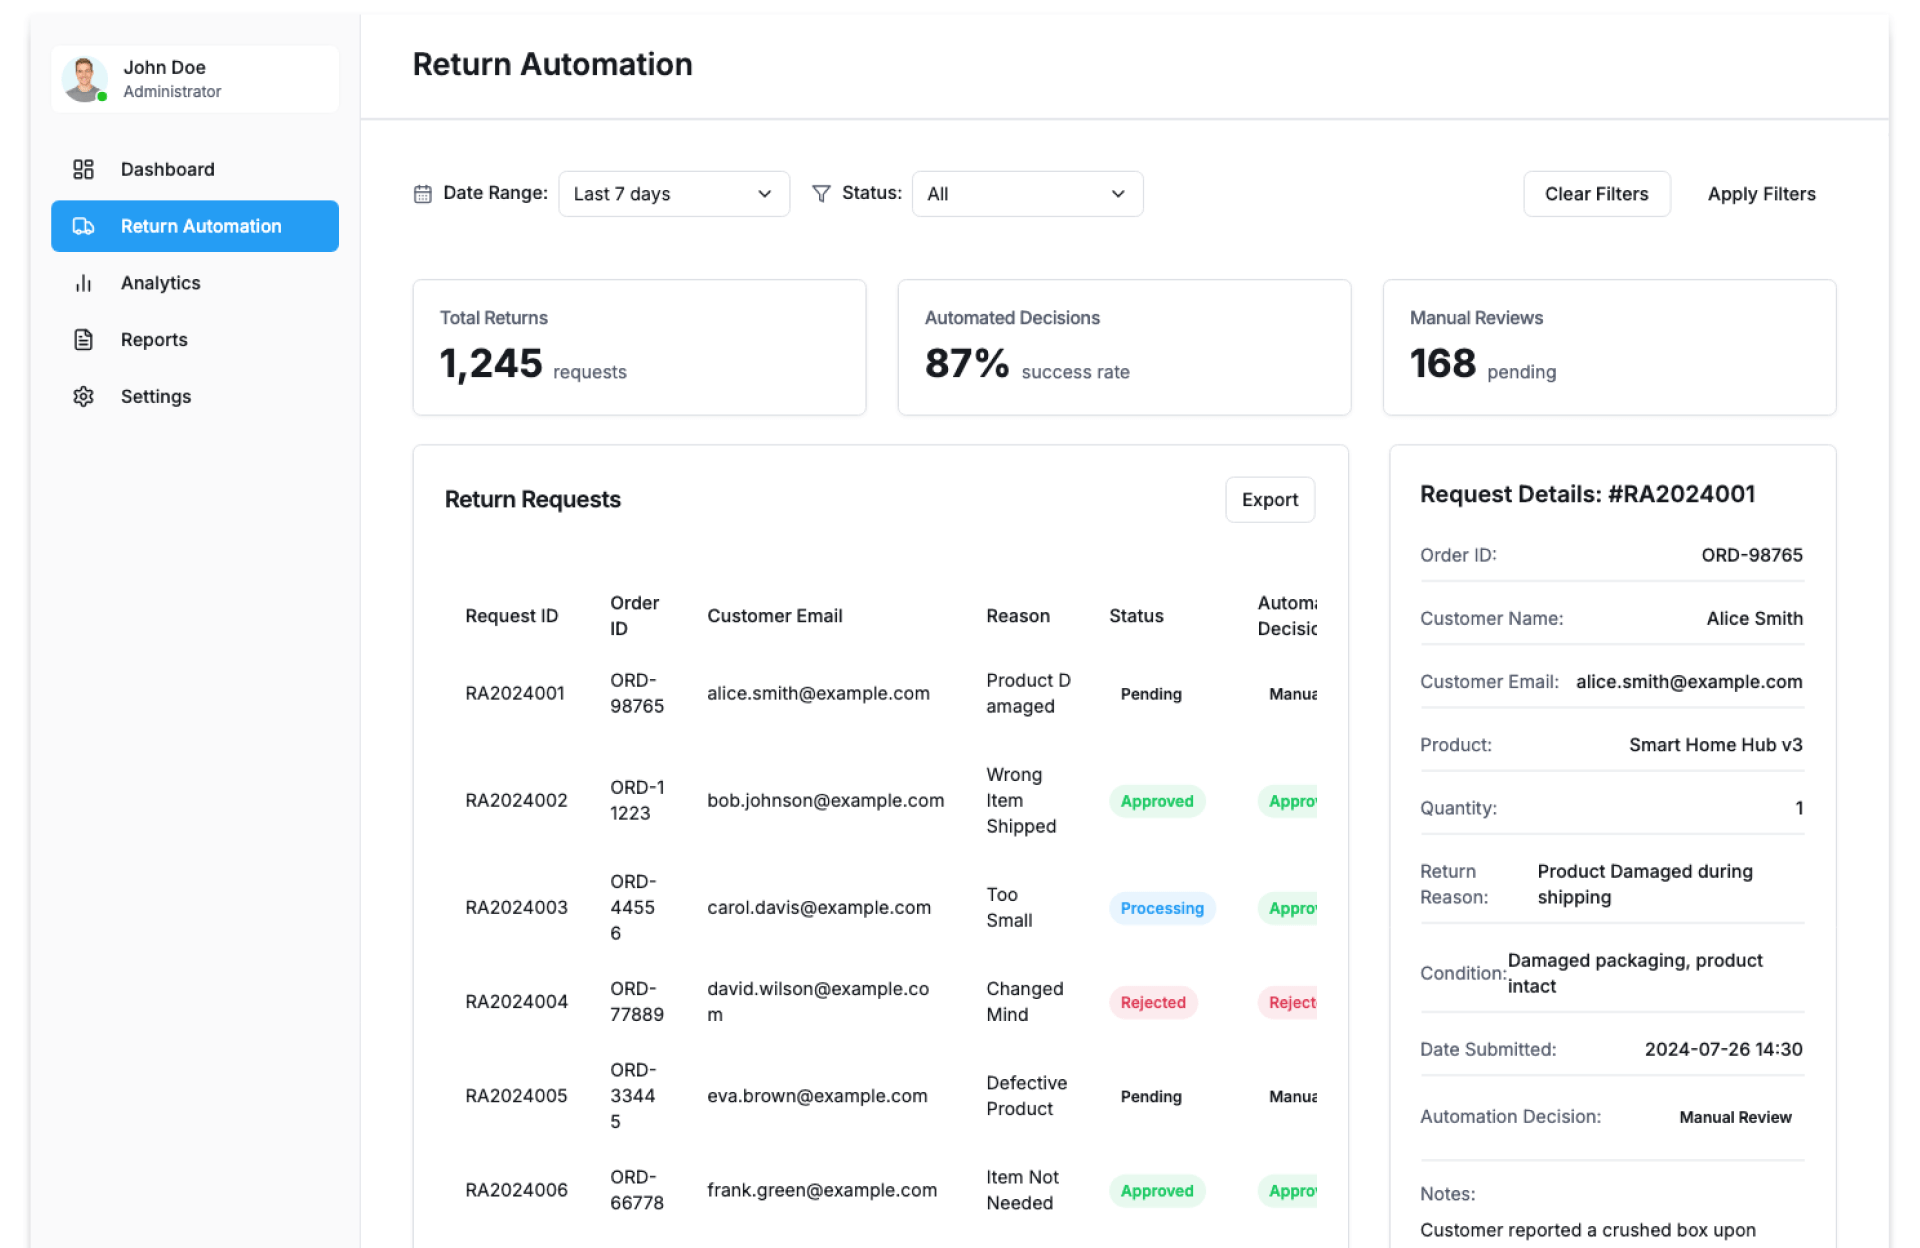Click the bob.johnson@example.com email cell
This screenshot has height=1248, width=1920.
(x=825, y=801)
